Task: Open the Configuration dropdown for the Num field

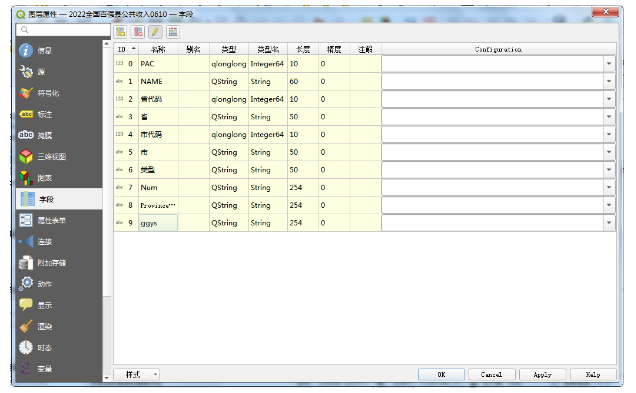Action: (609, 187)
